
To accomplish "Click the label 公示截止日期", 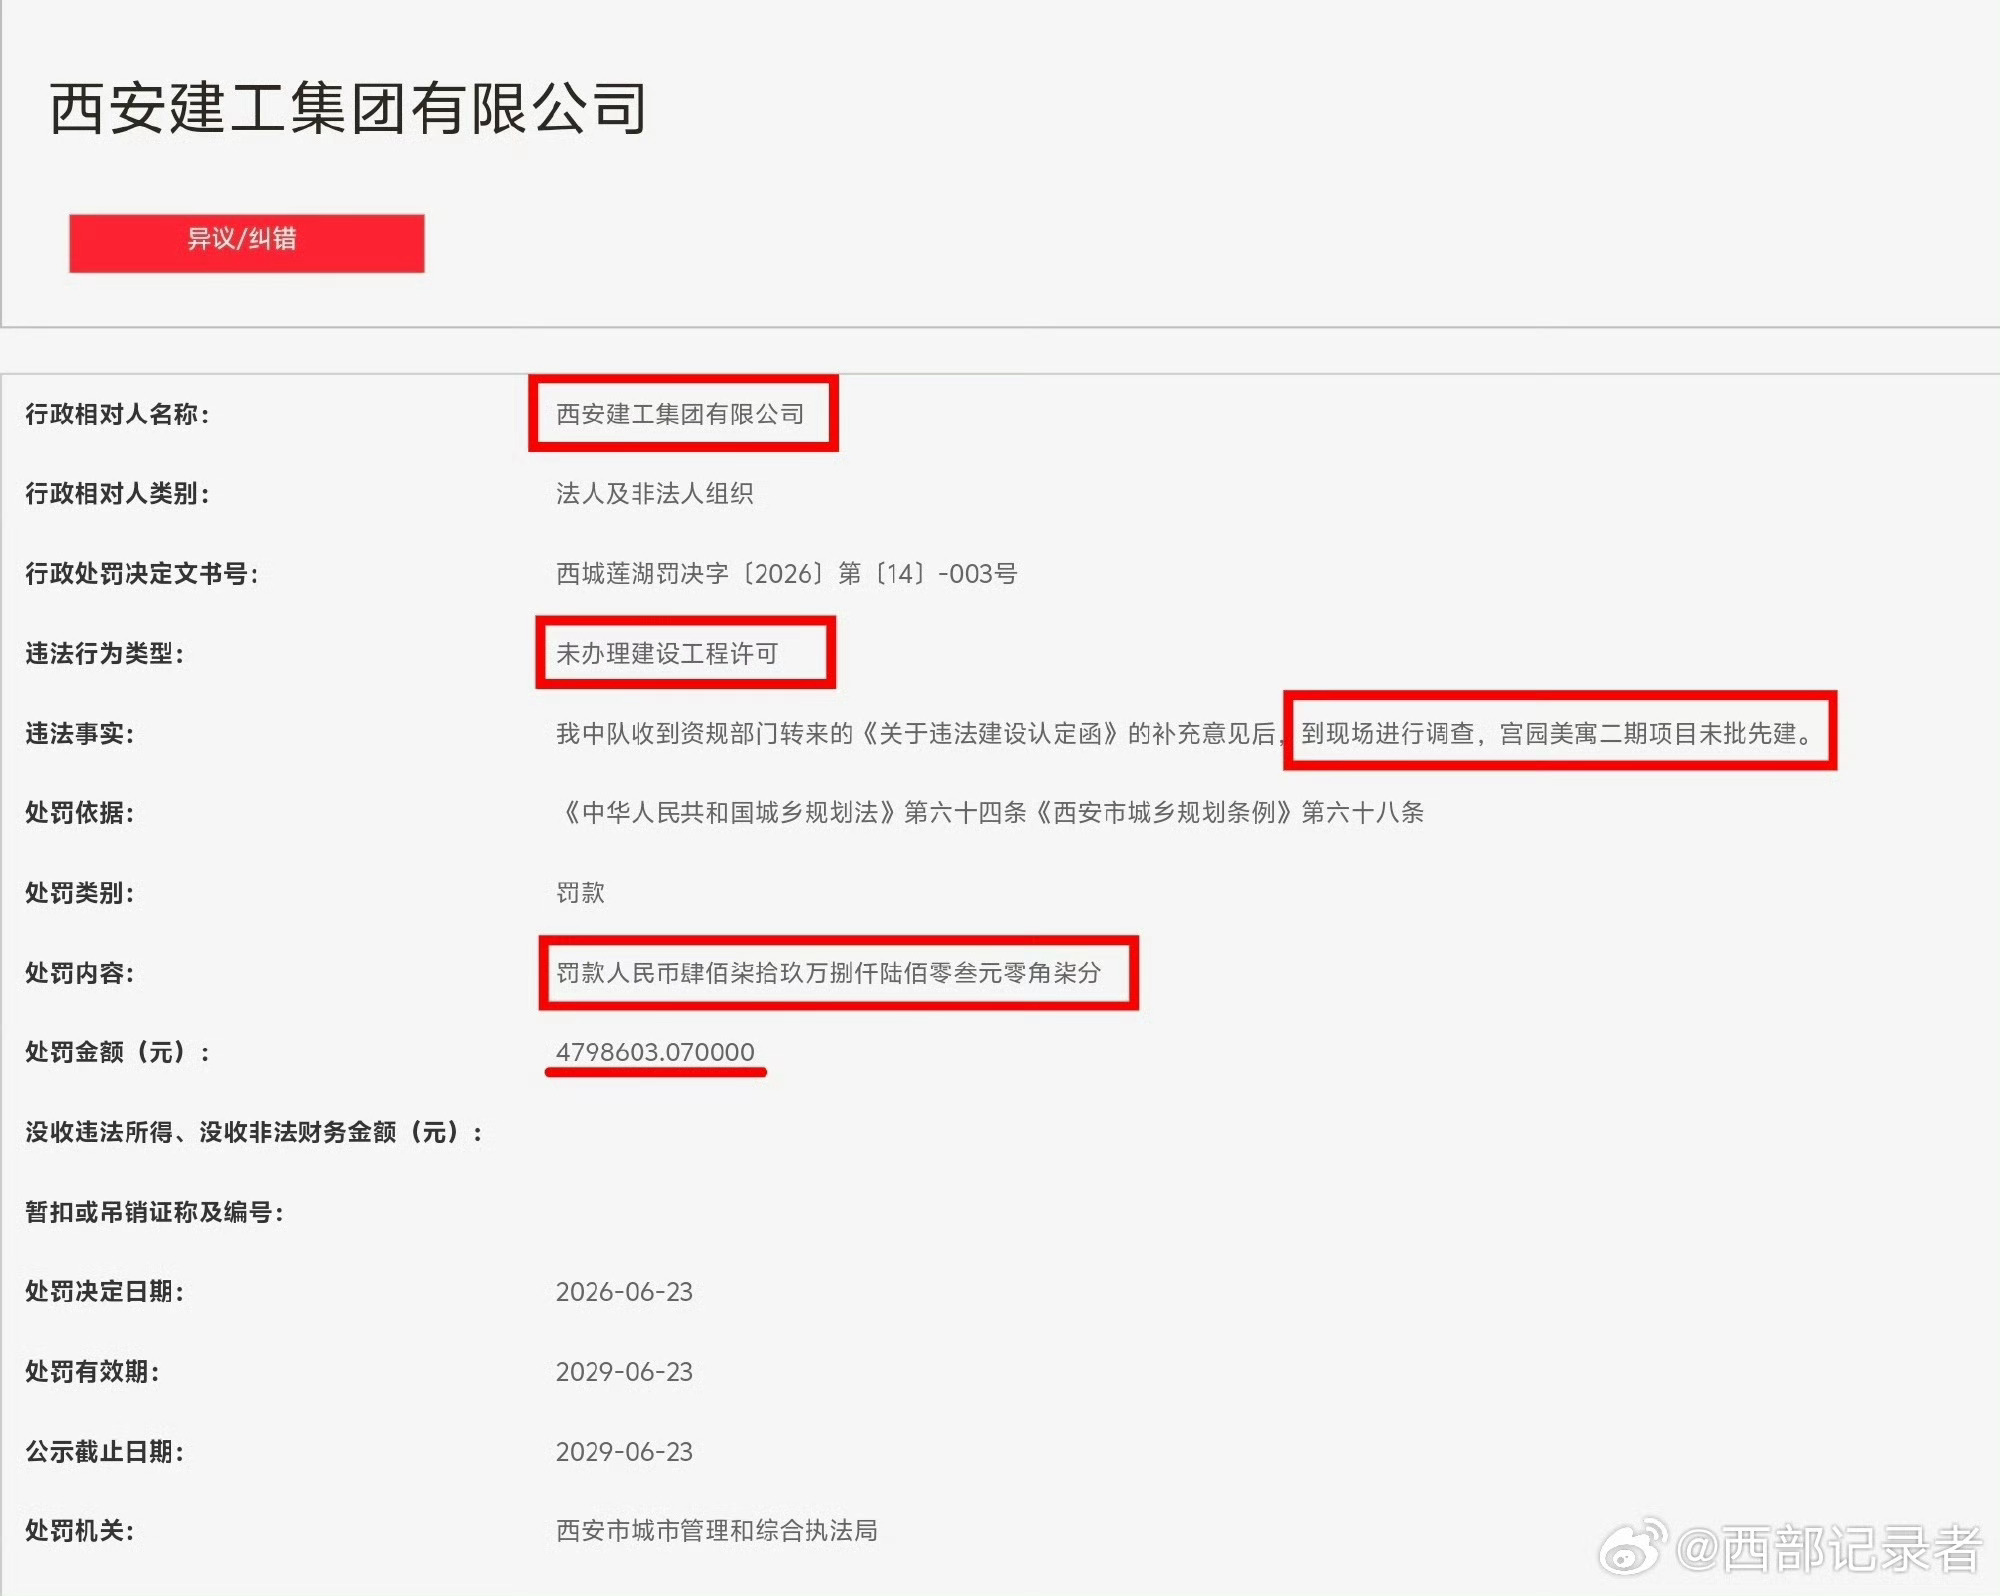I will pyautogui.click(x=105, y=1451).
